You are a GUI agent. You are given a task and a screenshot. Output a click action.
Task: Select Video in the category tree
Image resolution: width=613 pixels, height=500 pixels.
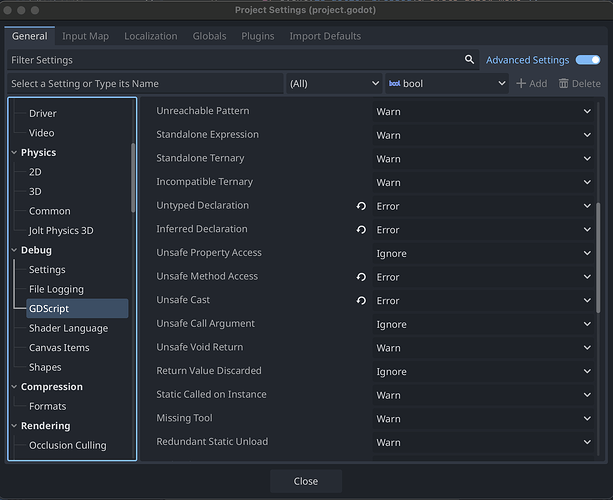[x=41, y=133]
